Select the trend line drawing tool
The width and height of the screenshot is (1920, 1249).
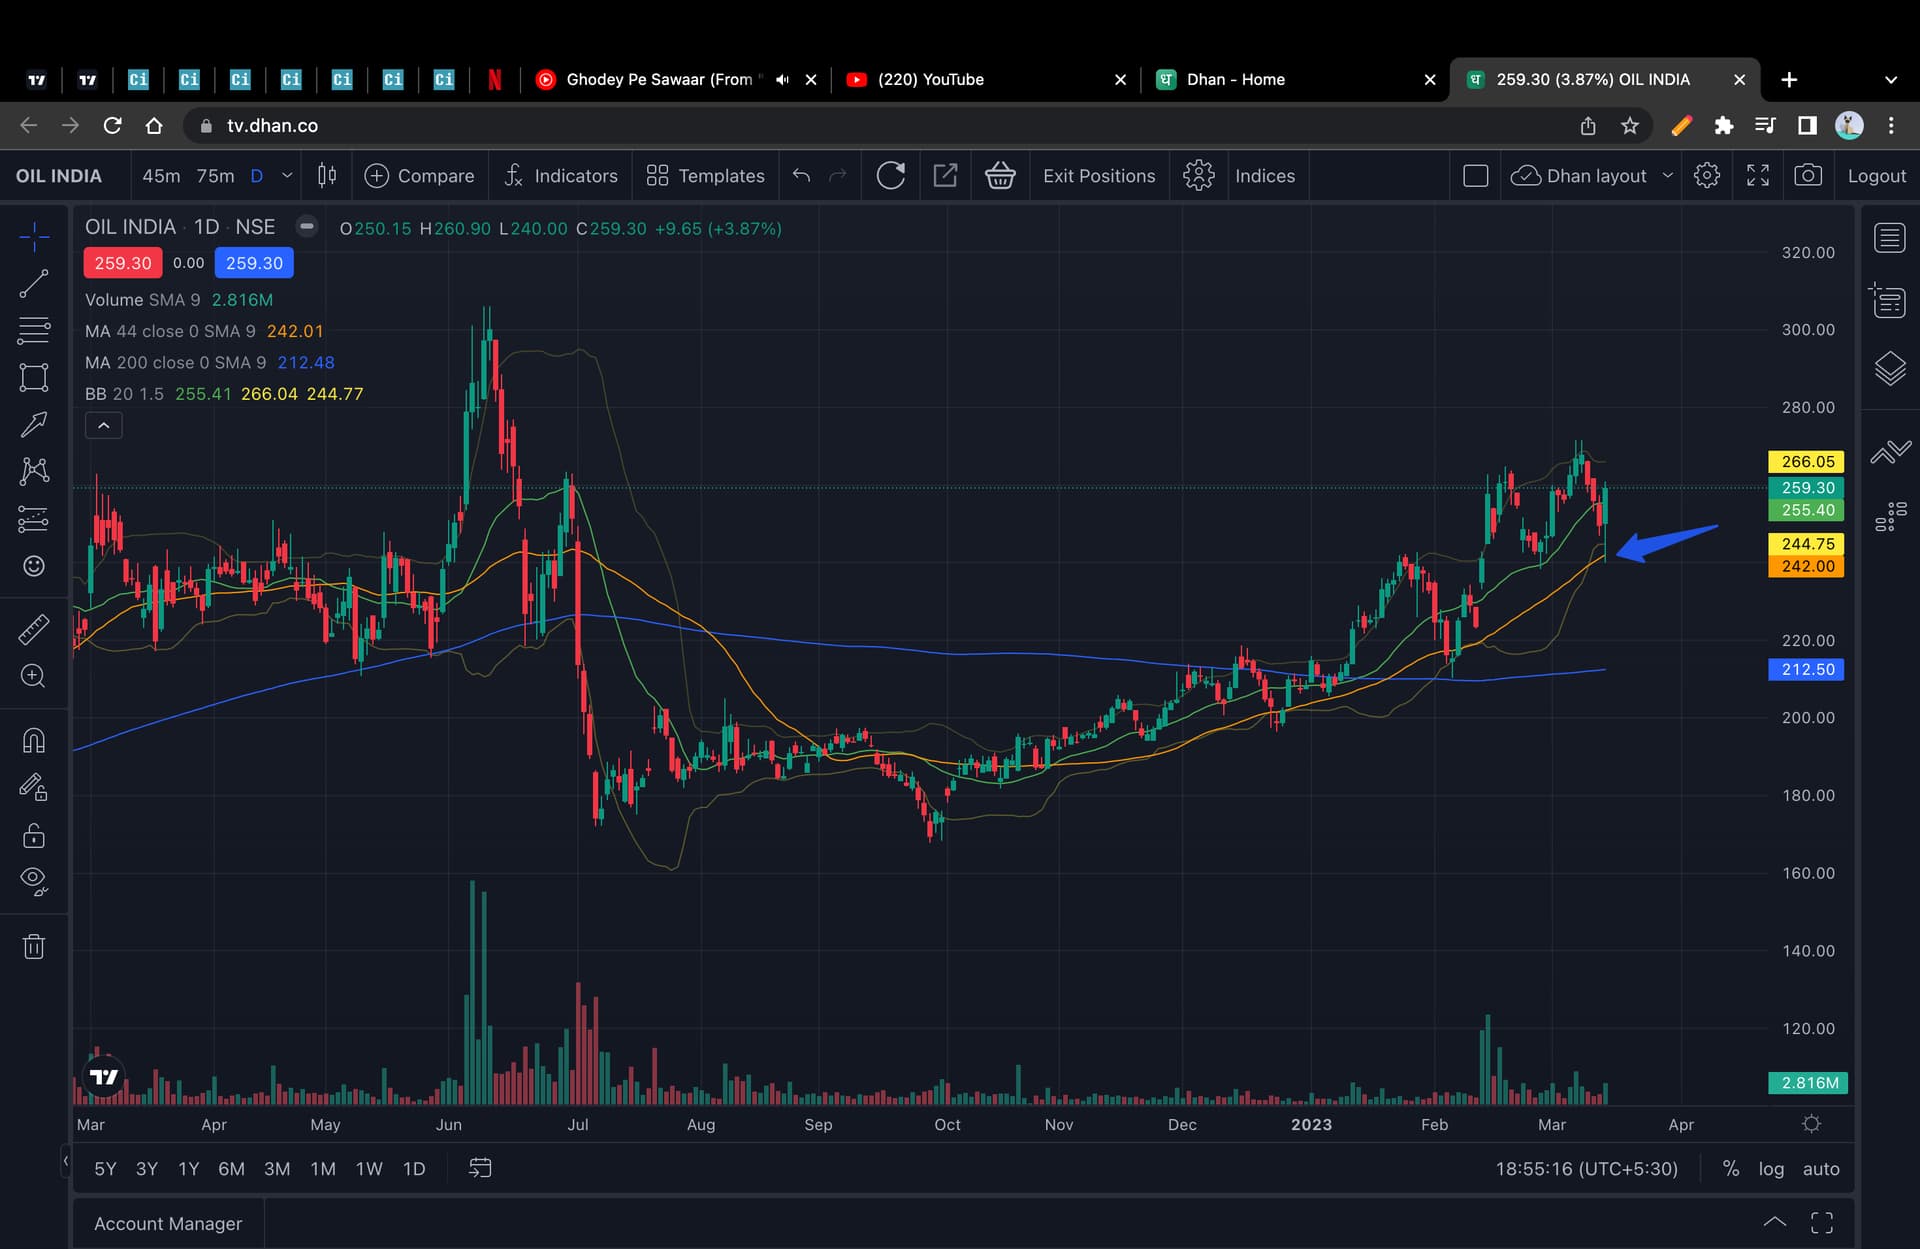point(34,284)
